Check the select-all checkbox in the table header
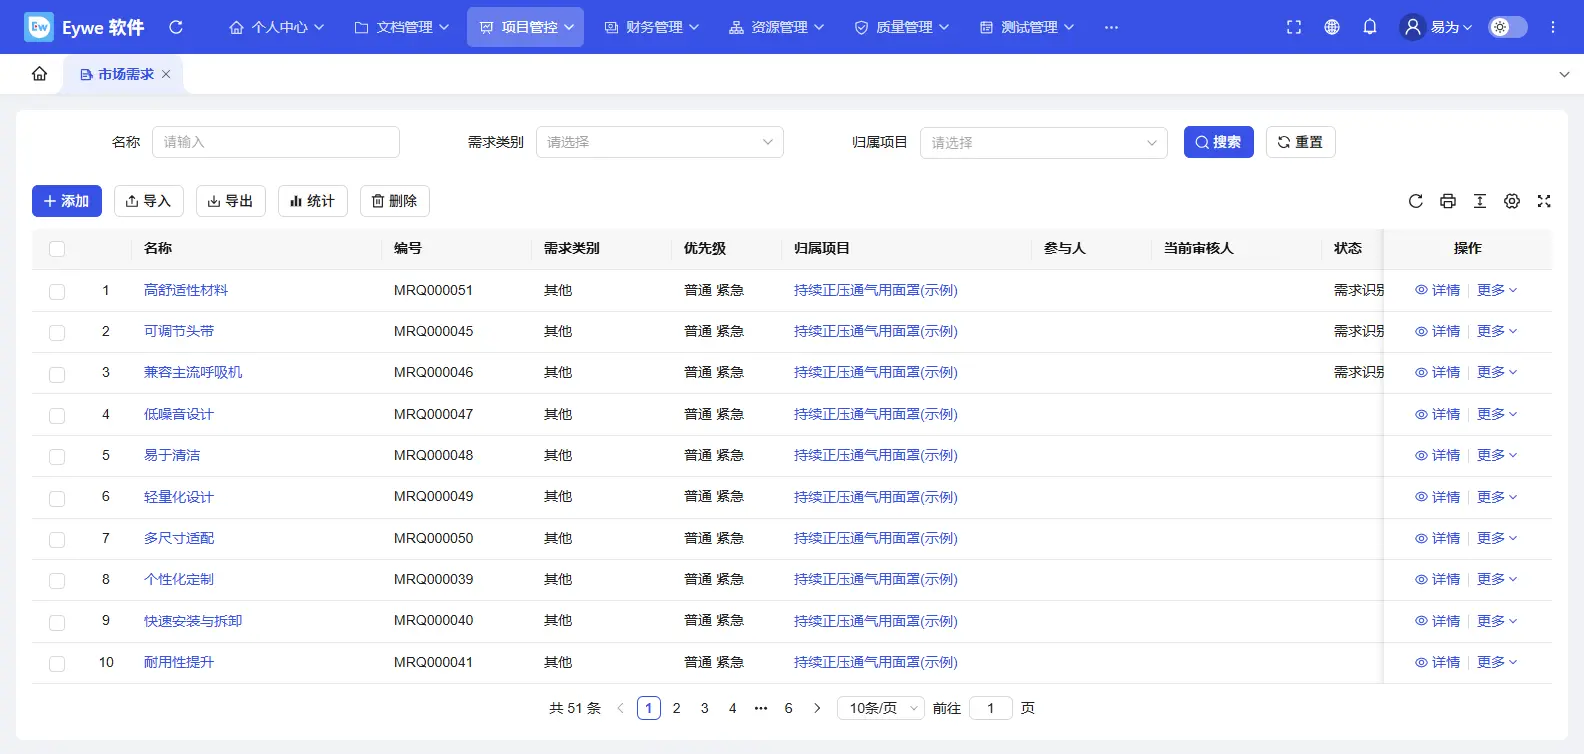This screenshot has height=754, width=1584. (x=57, y=249)
